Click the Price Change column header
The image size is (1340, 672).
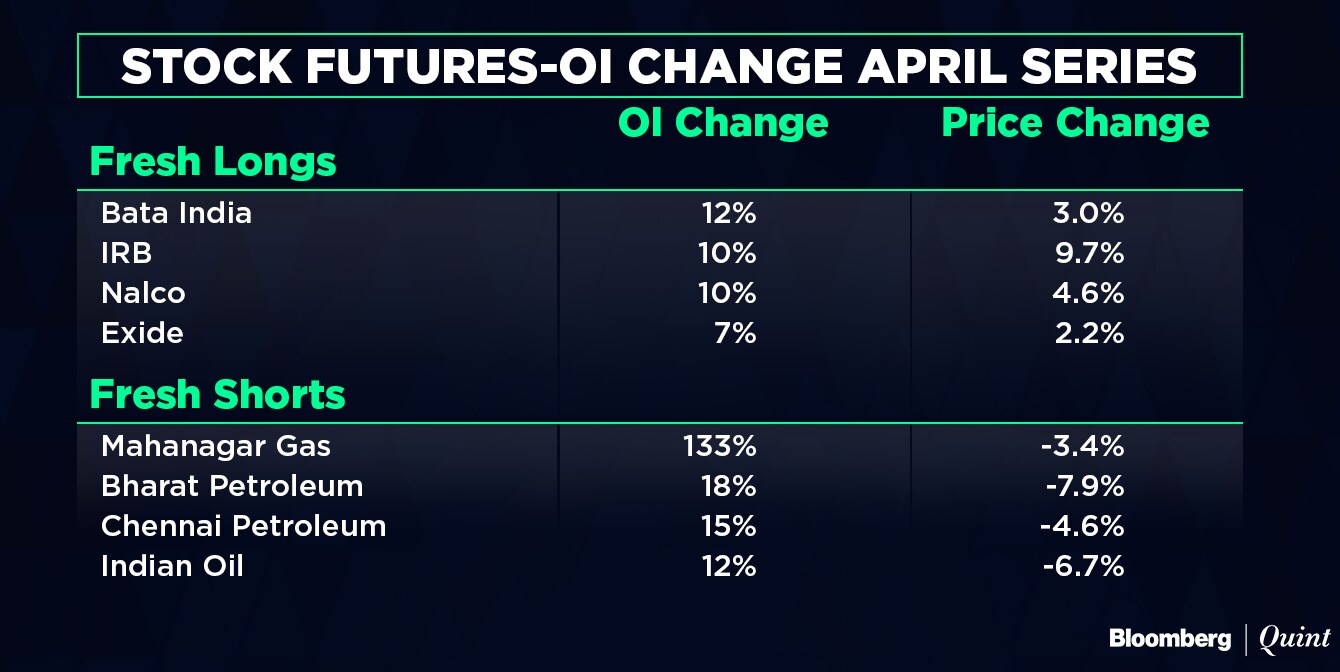tap(1075, 123)
